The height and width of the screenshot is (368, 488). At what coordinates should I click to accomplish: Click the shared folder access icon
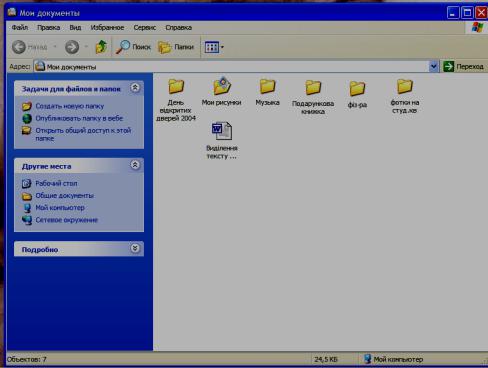click(27, 130)
